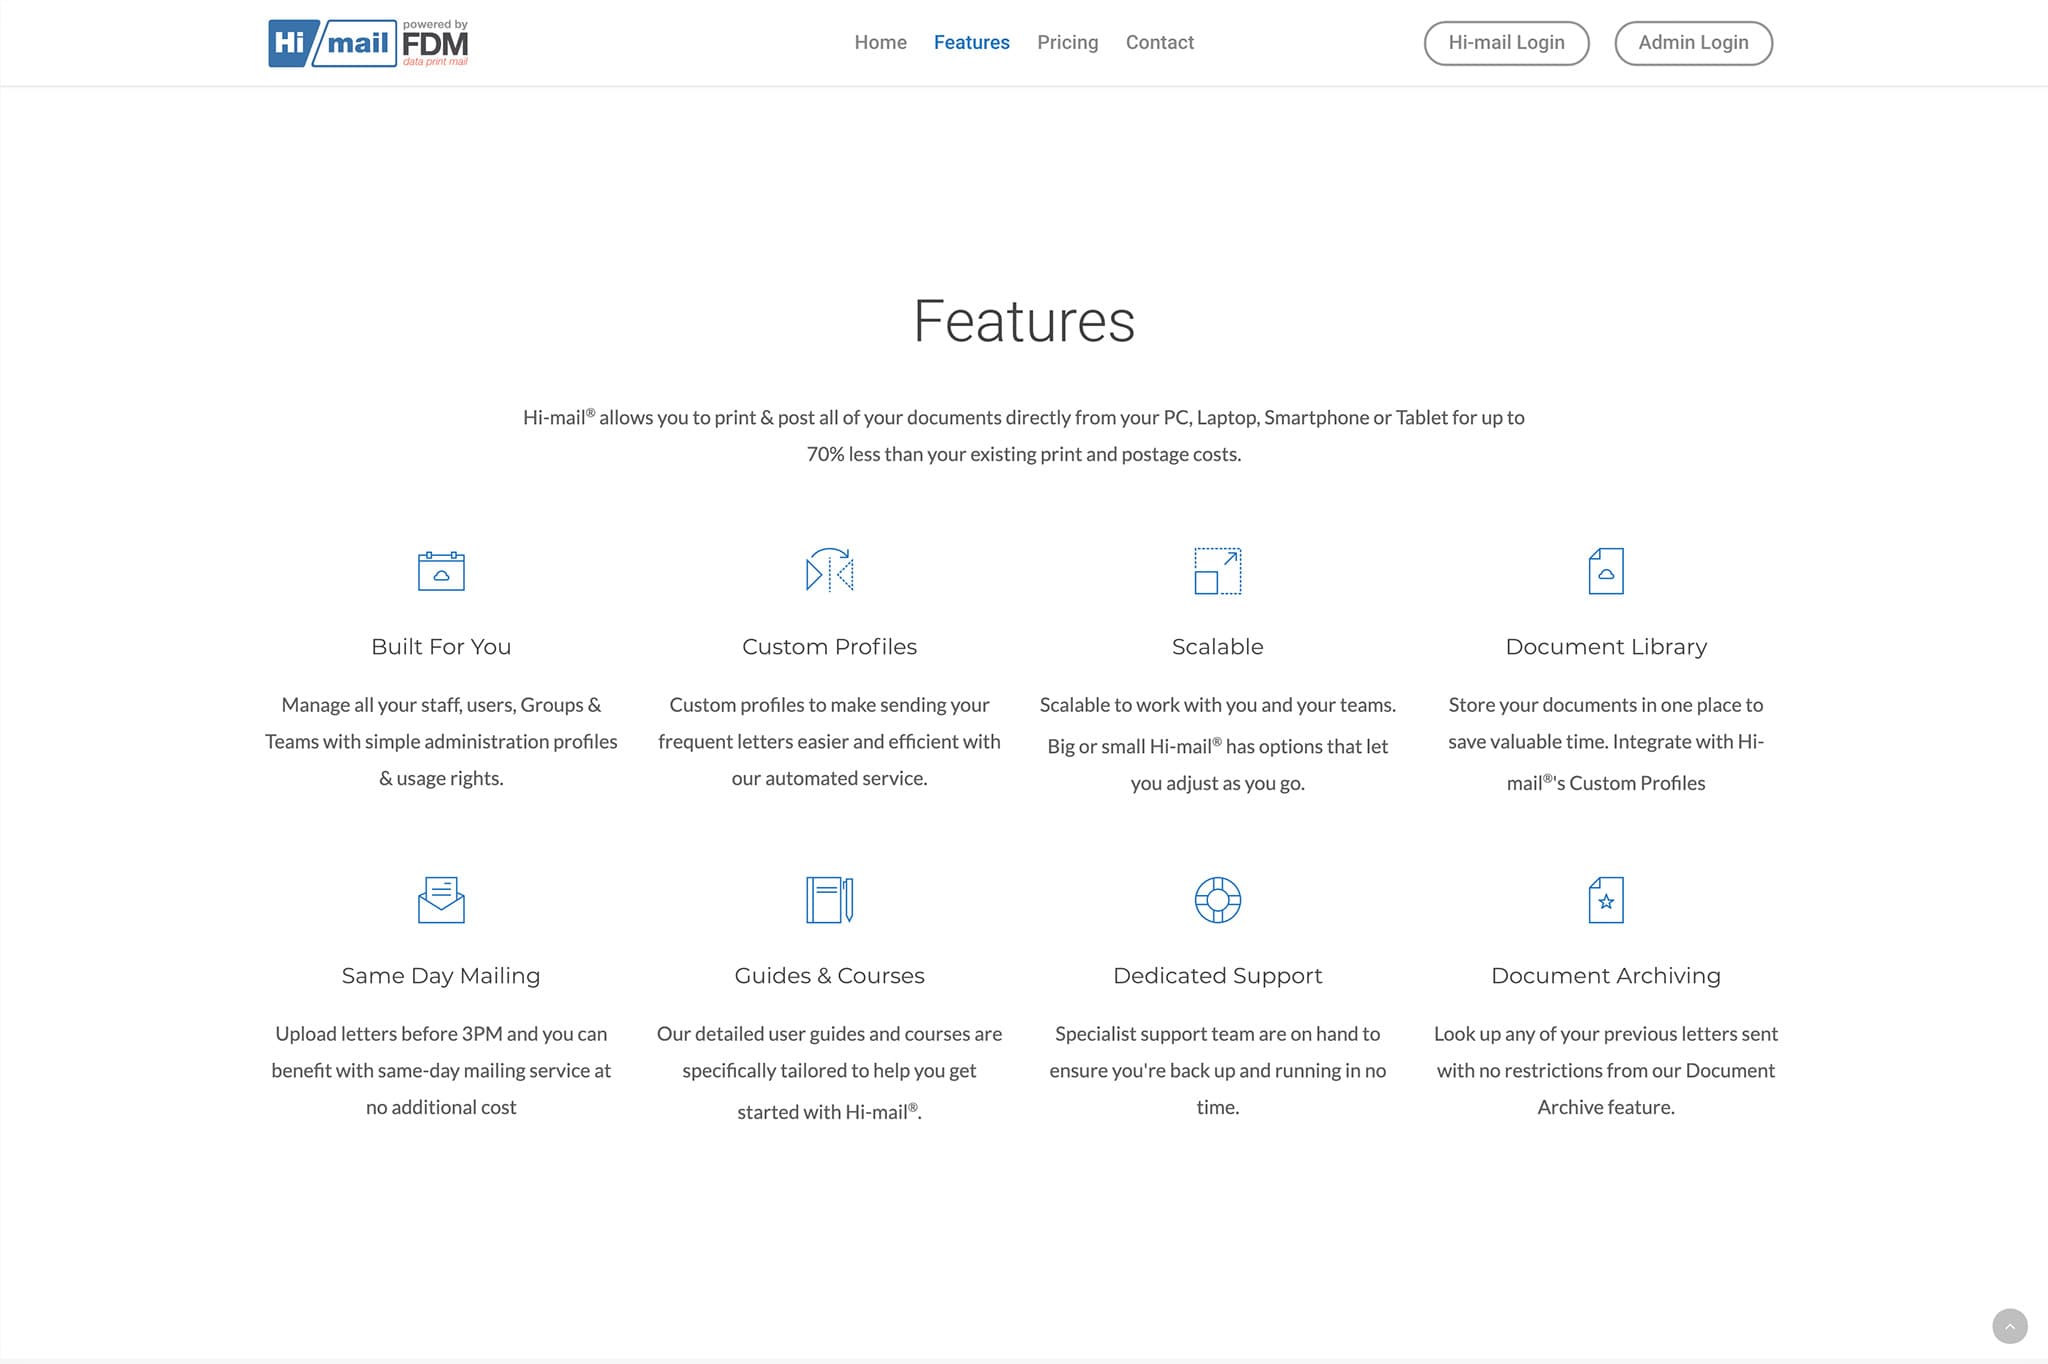Open the Home menu item
The width and height of the screenshot is (2048, 1364).
880,43
